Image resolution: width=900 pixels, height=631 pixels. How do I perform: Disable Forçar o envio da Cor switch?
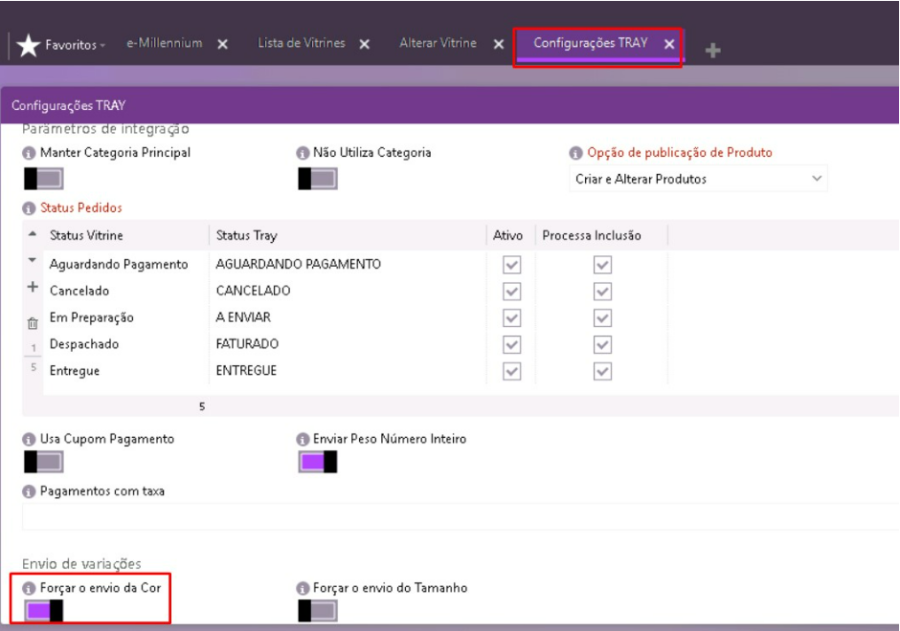(x=44, y=611)
